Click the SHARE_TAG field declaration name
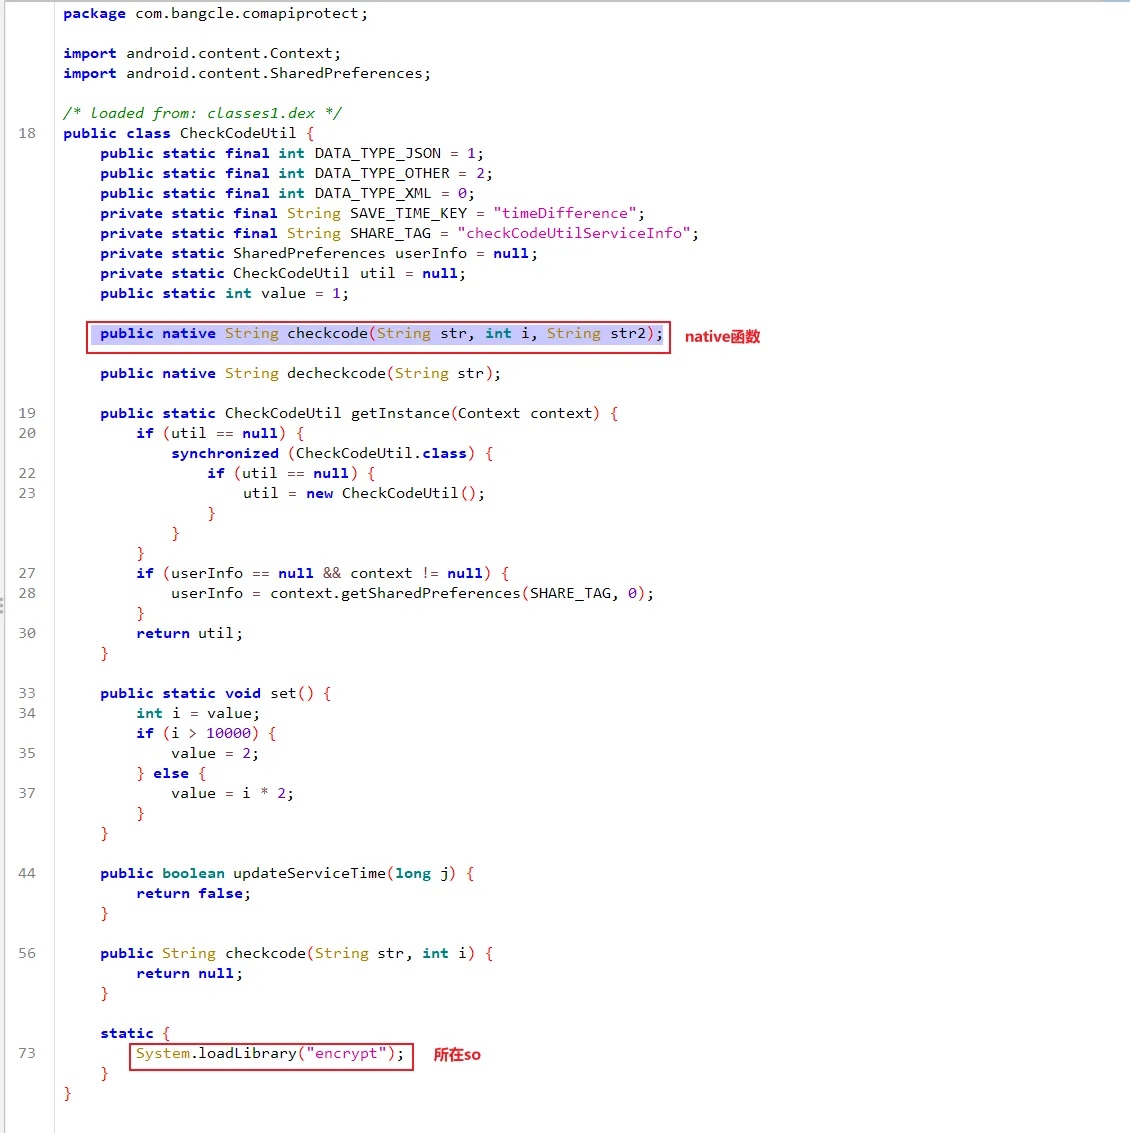The image size is (1130, 1133). click(x=390, y=234)
